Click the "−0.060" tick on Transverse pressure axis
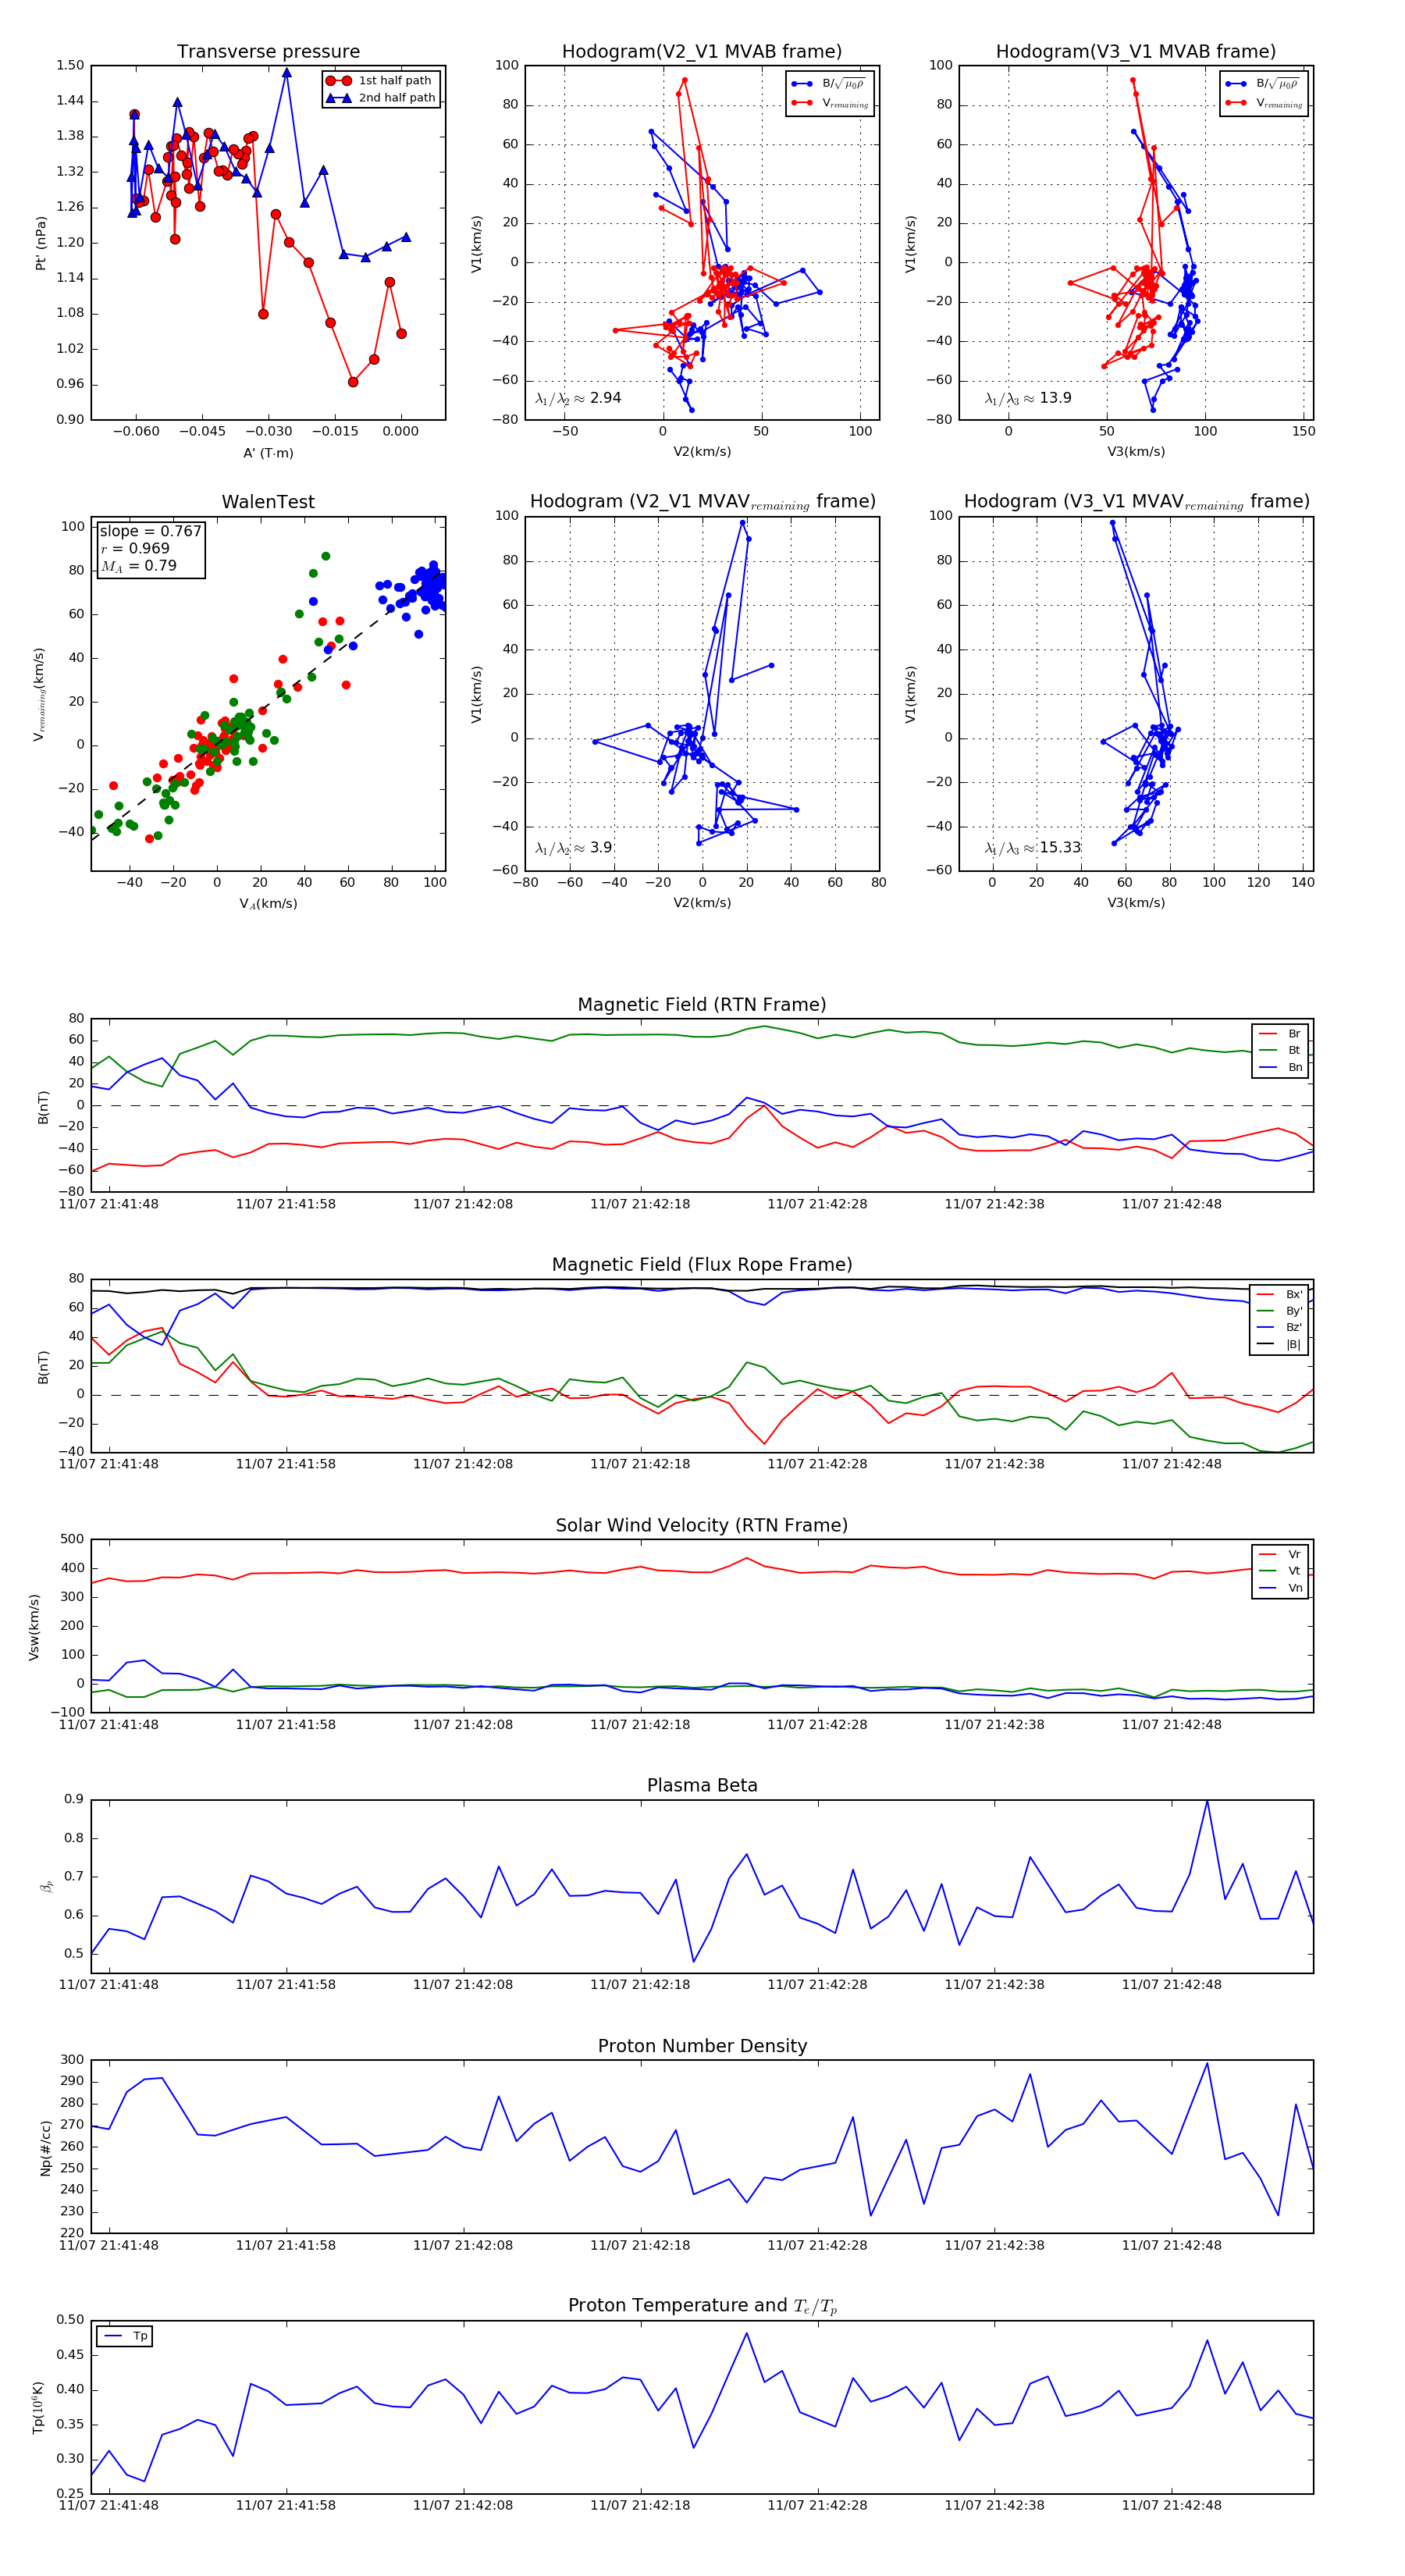This screenshot has height=2576, width=1405. tap(135, 432)
